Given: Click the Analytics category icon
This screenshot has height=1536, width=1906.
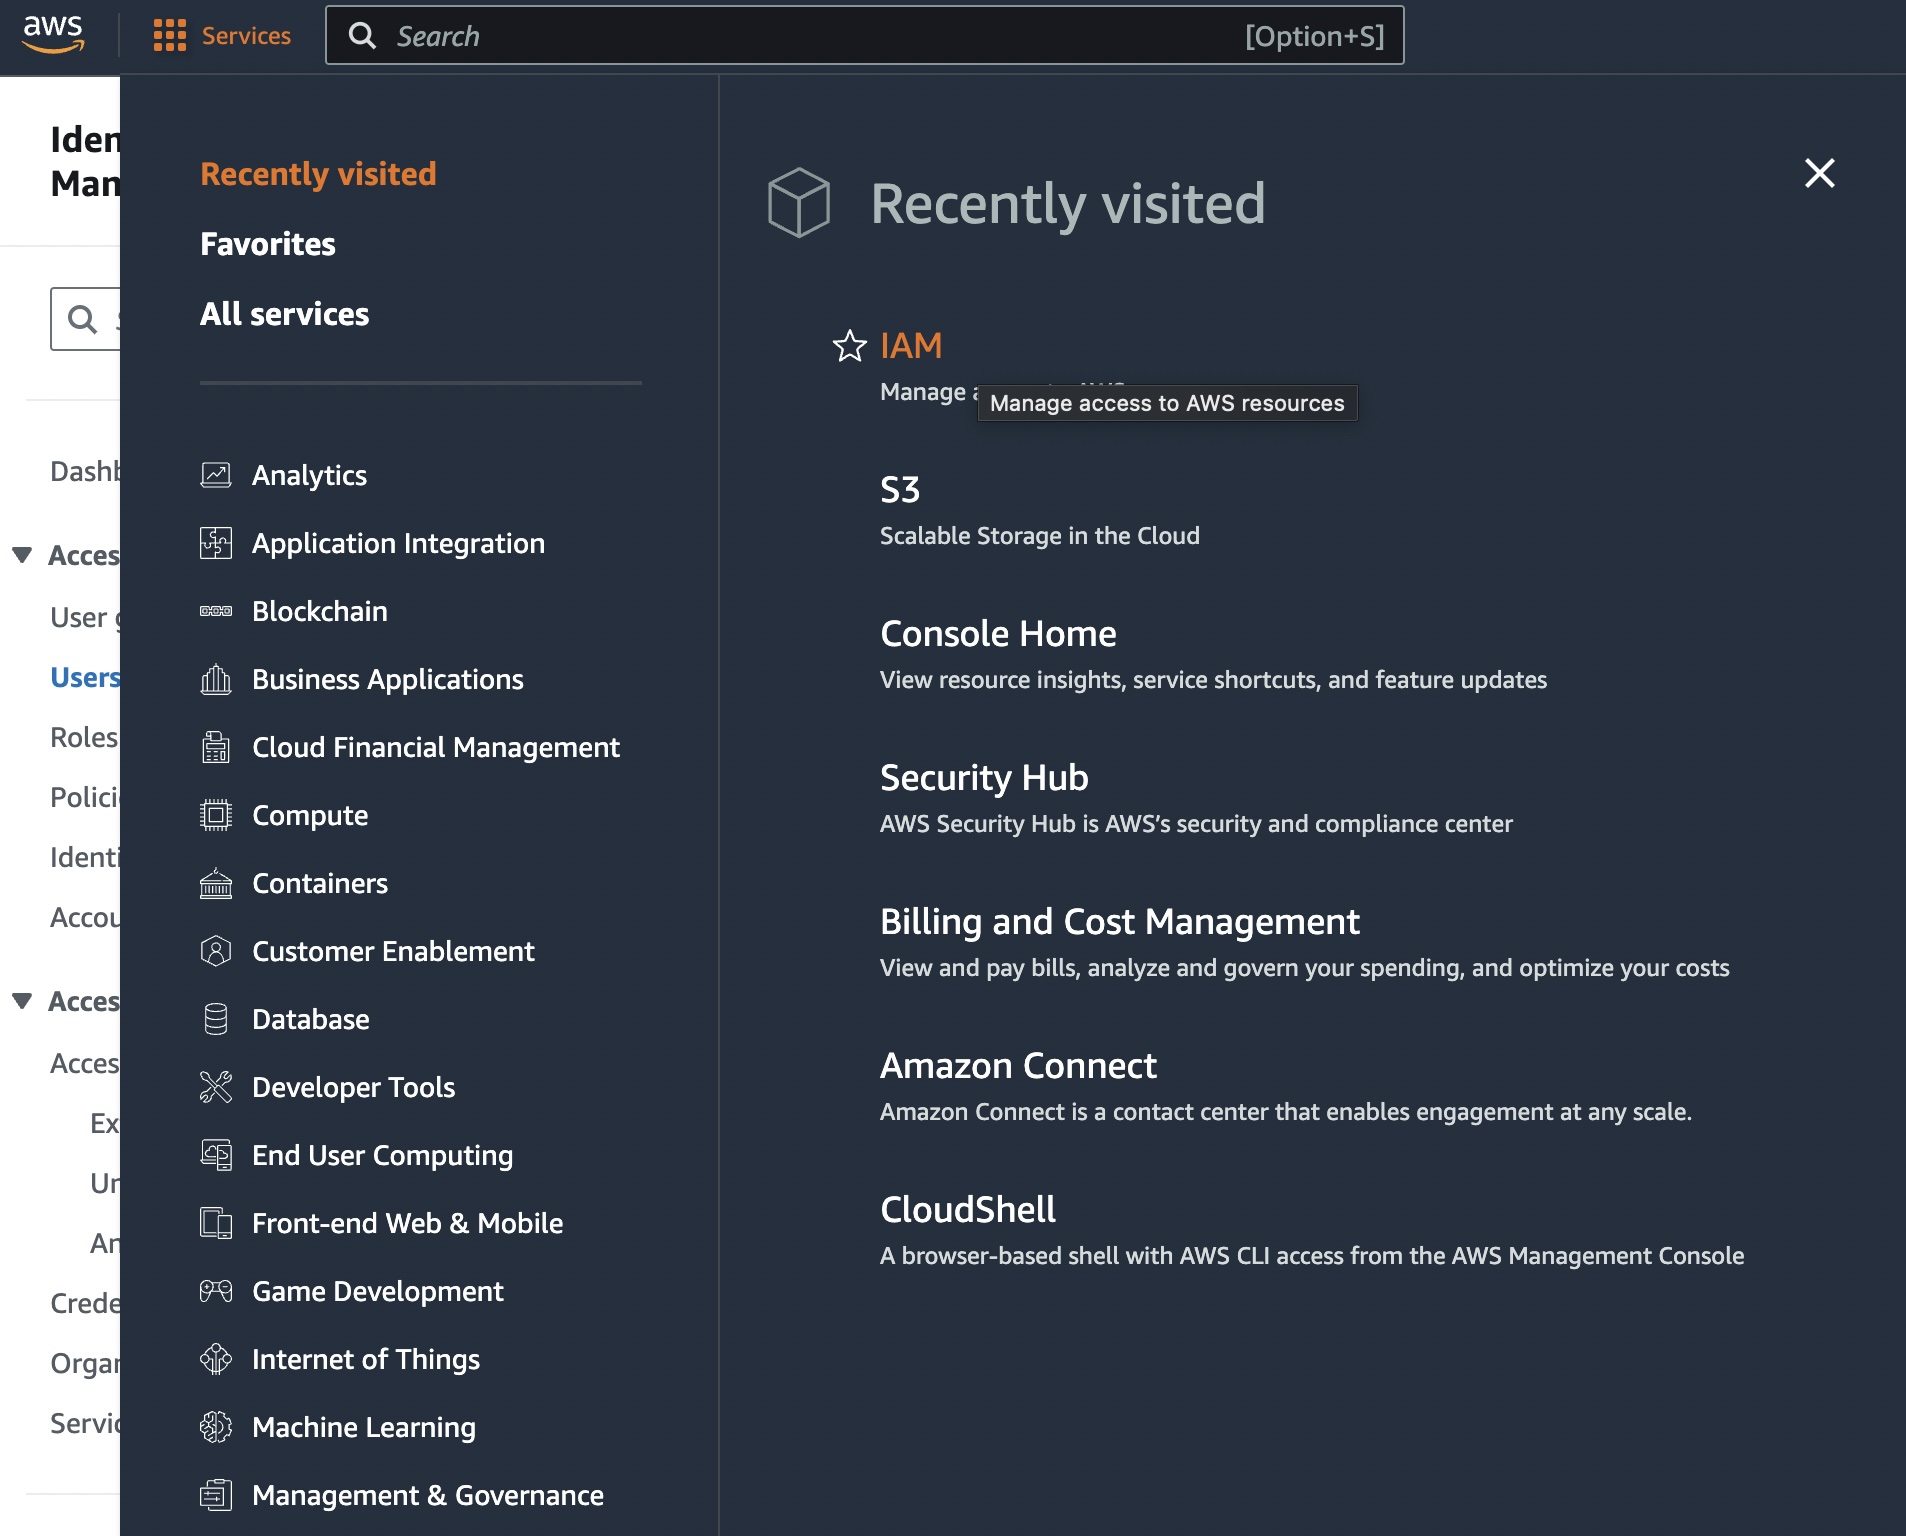Looking at the screenshot, I should click(216, 475).
